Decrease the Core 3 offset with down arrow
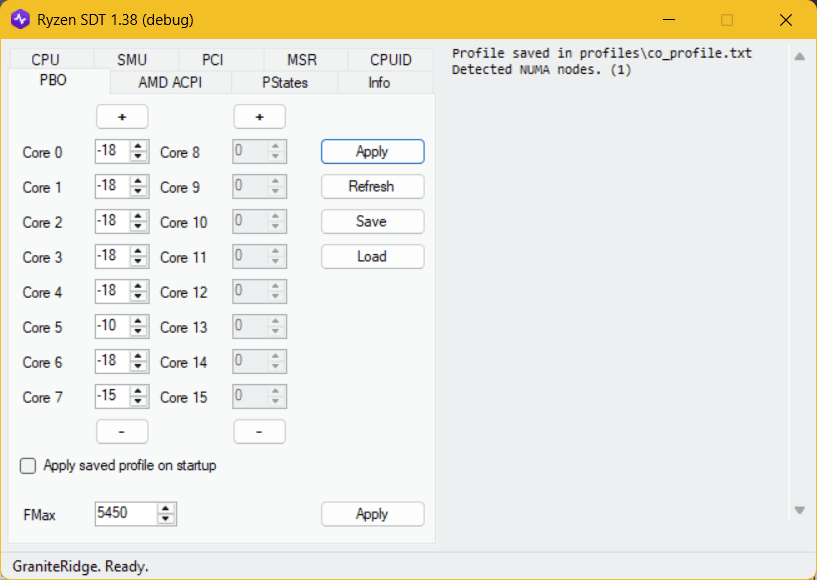 click(138, 261)
